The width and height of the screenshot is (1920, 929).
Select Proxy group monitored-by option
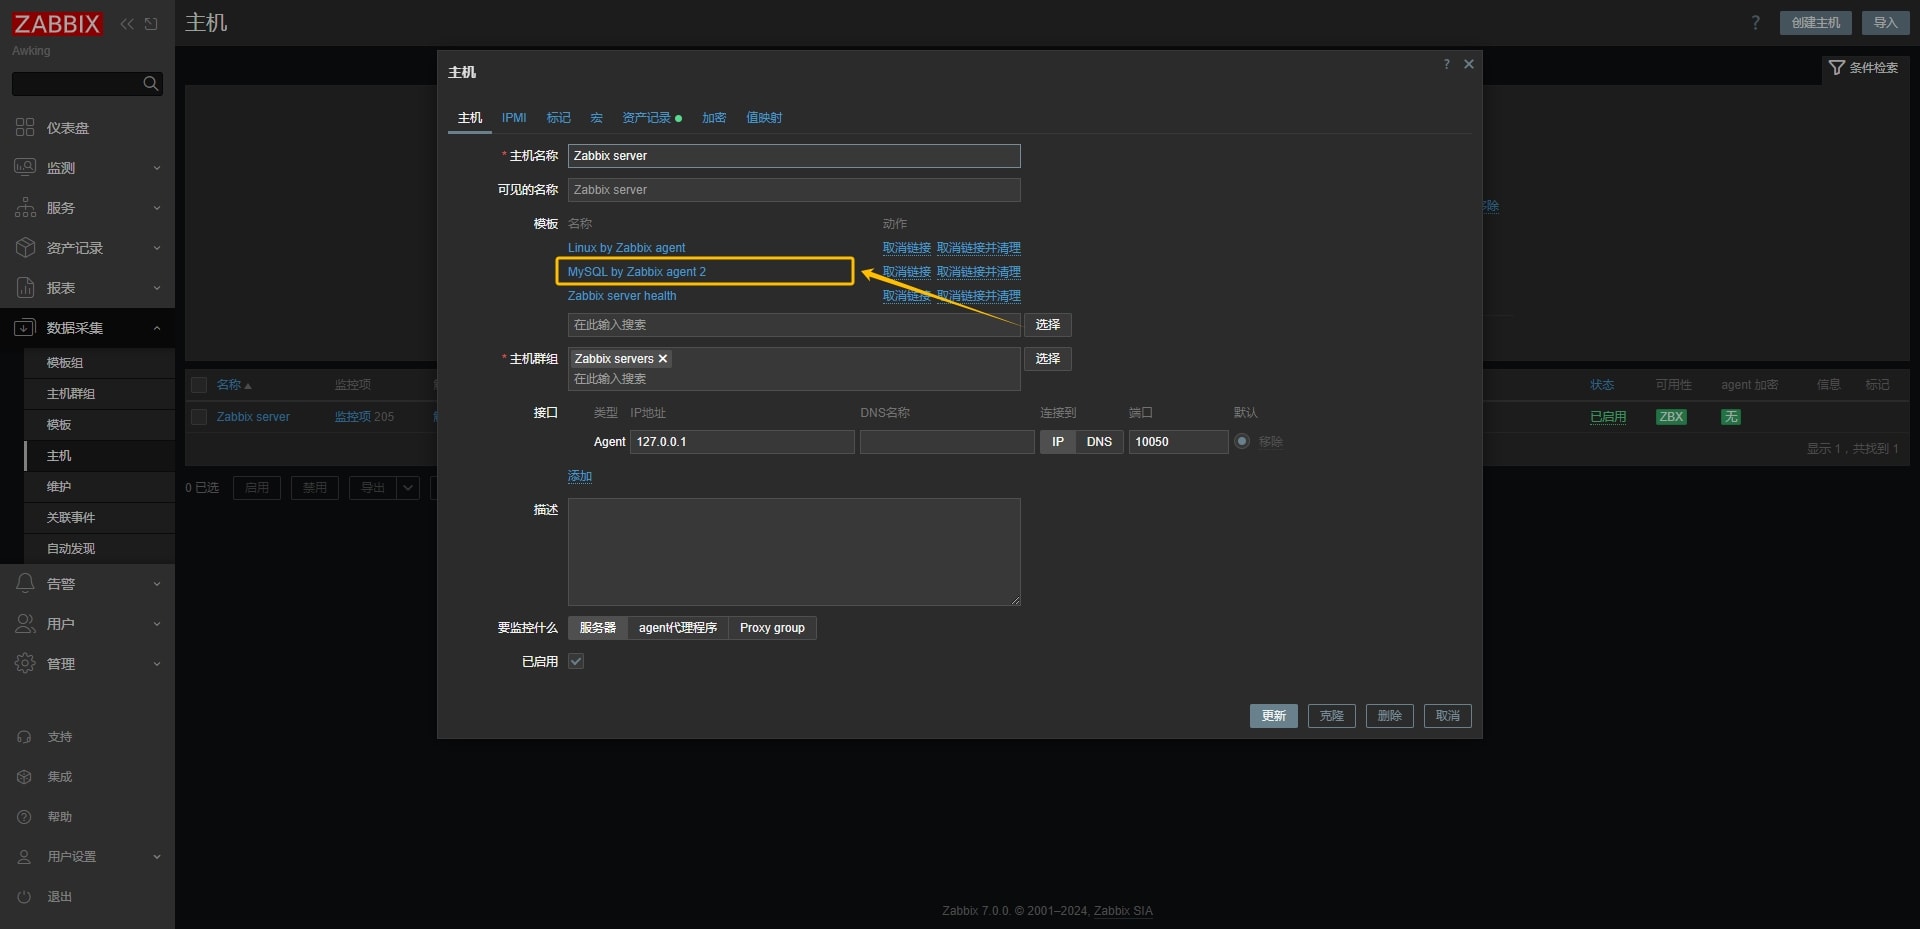pos(772,628)
